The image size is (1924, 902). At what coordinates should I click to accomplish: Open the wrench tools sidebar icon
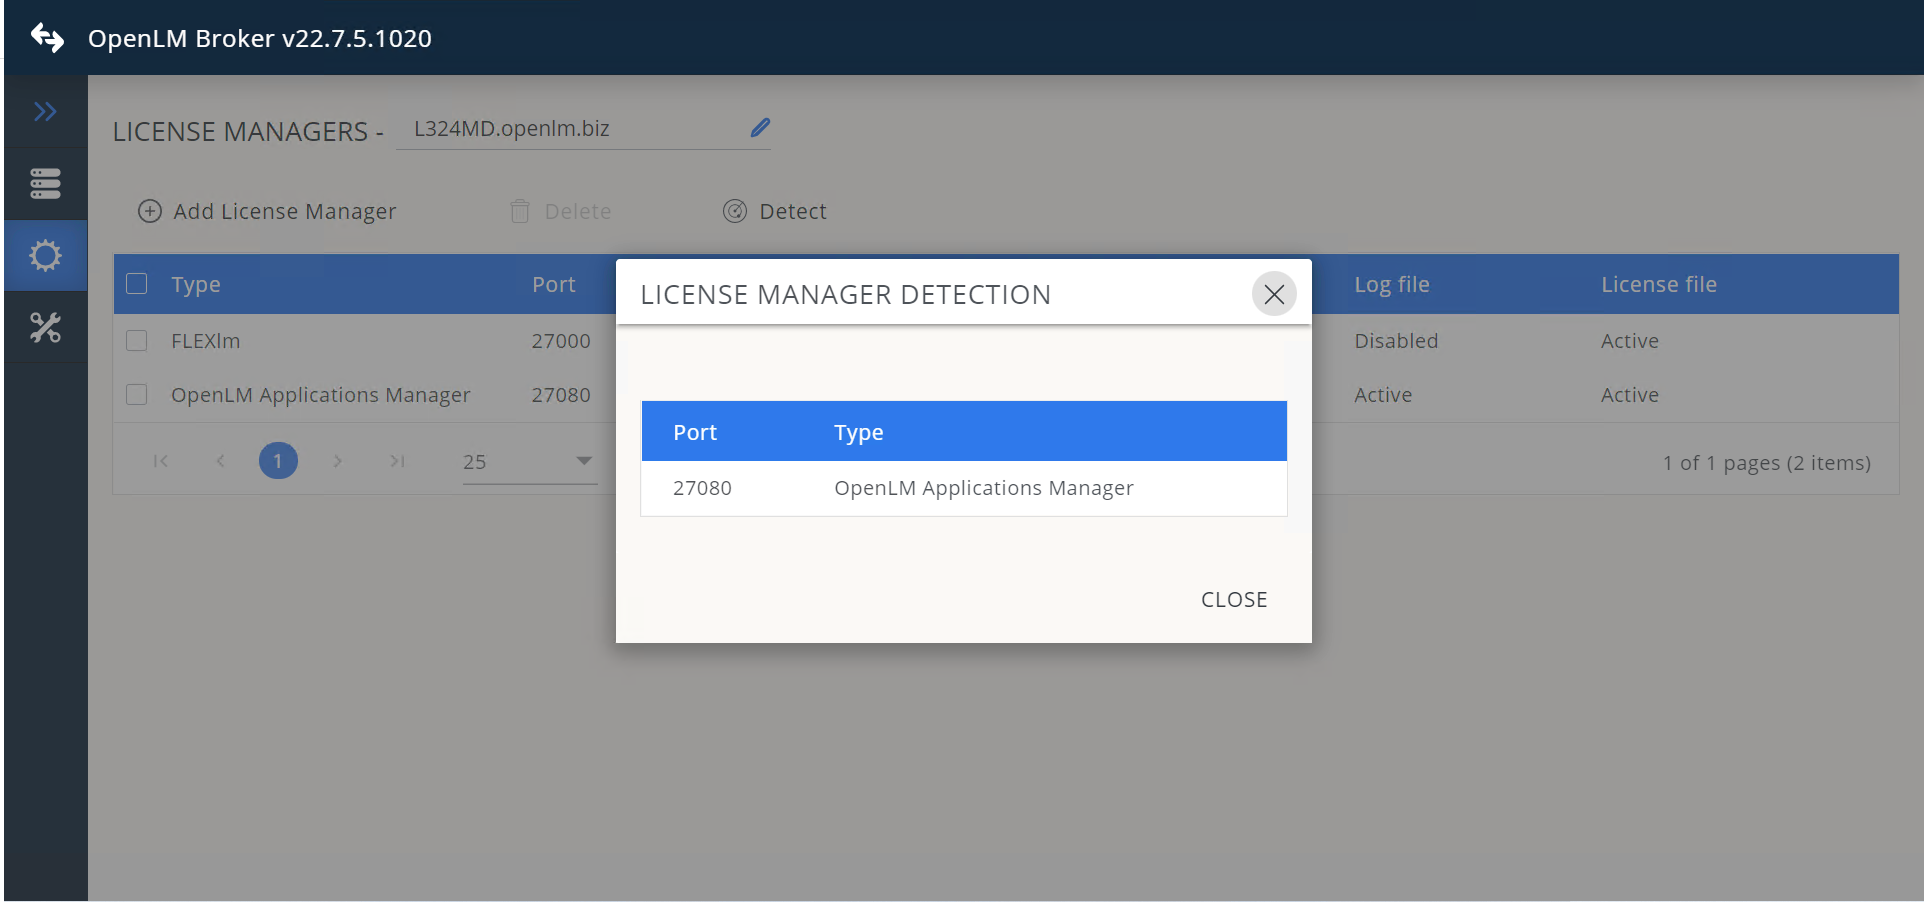point(45,328)
